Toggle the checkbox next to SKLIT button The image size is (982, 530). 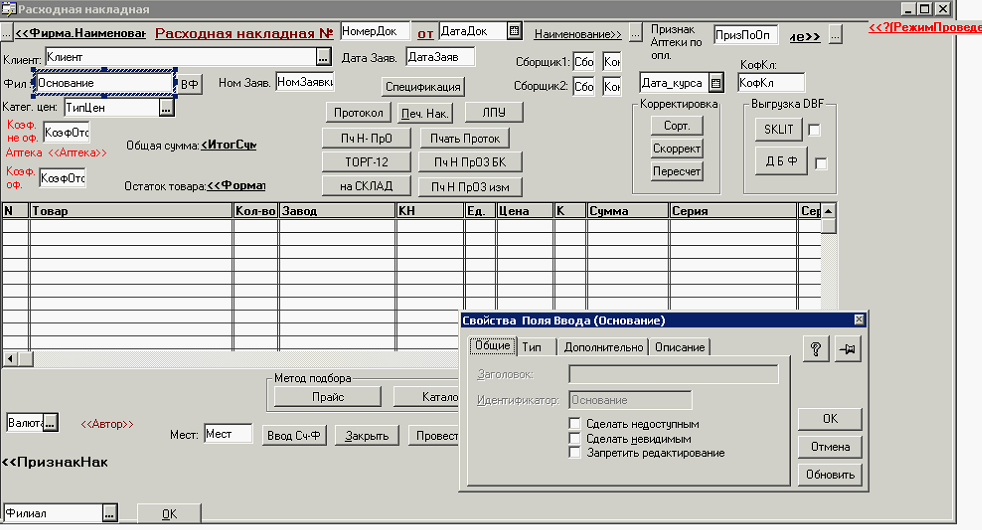814,130
